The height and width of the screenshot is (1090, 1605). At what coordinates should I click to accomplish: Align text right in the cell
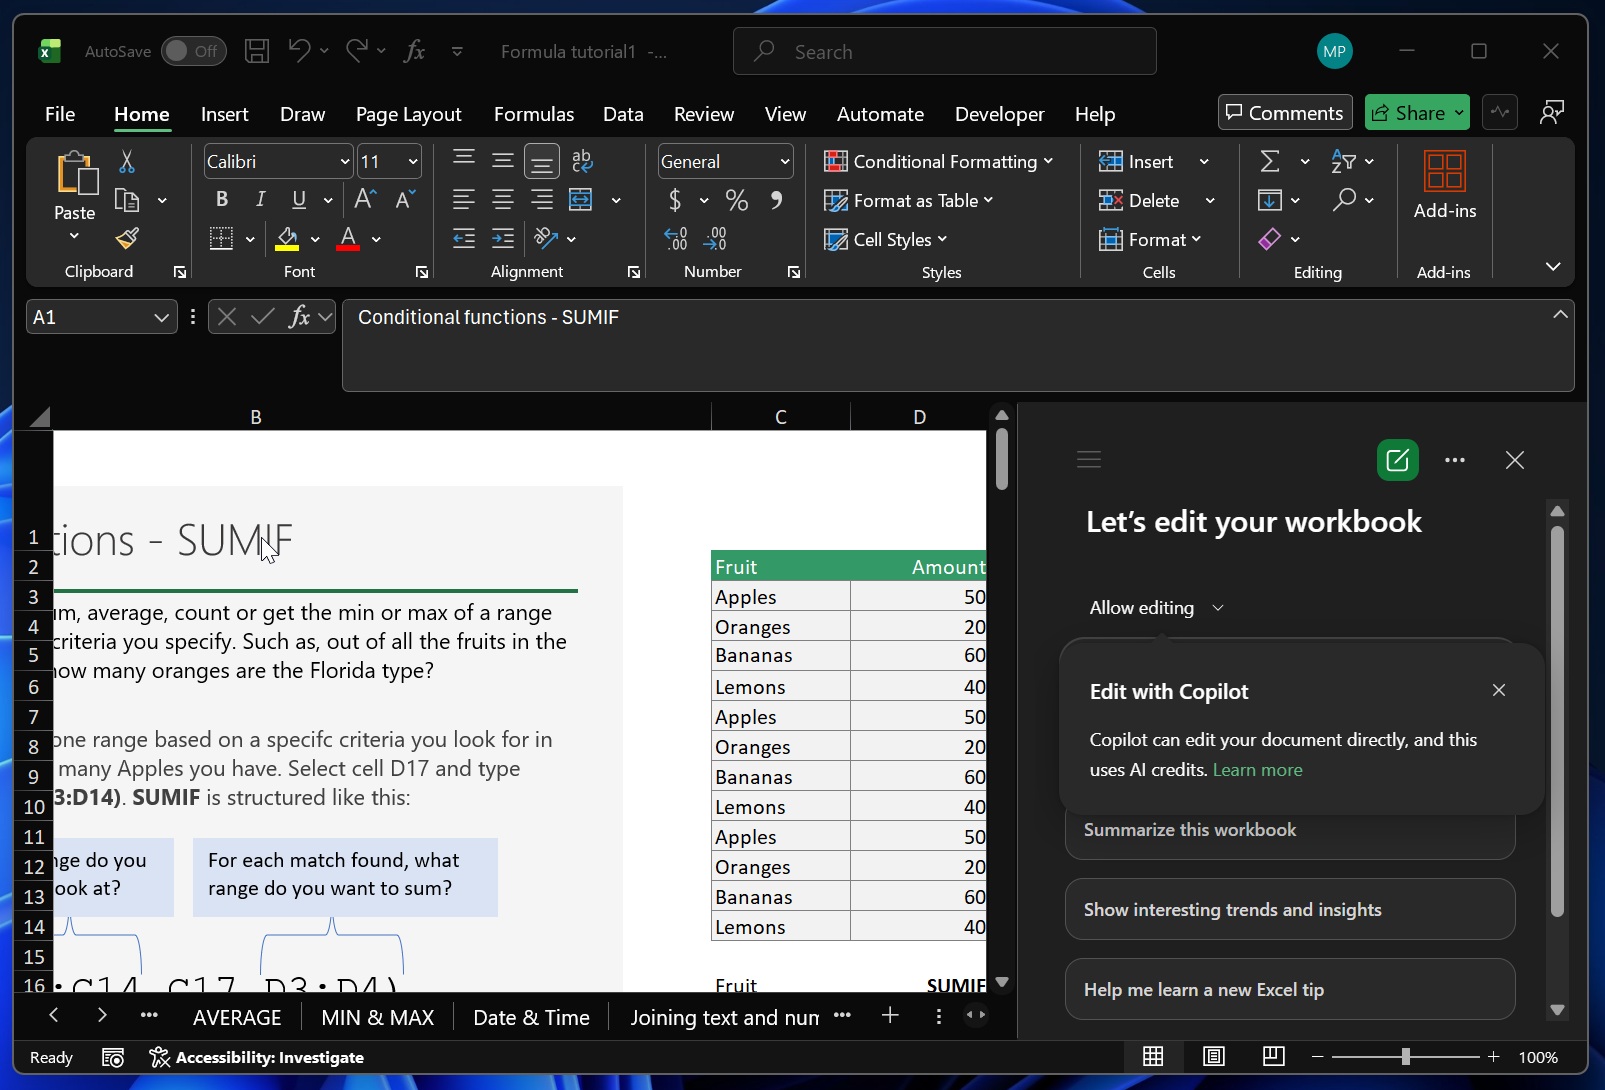coord(541,199)
